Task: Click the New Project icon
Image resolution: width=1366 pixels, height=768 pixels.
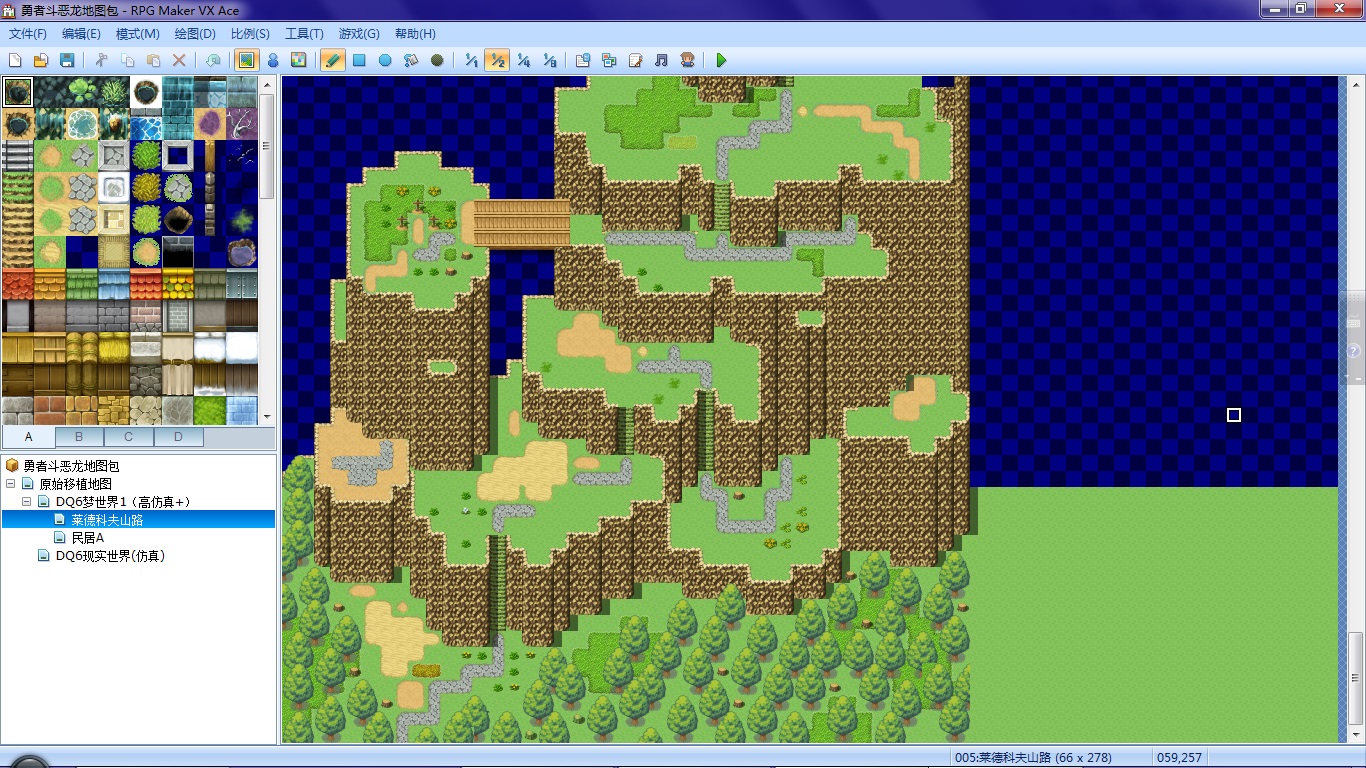Action: (15, 60)
